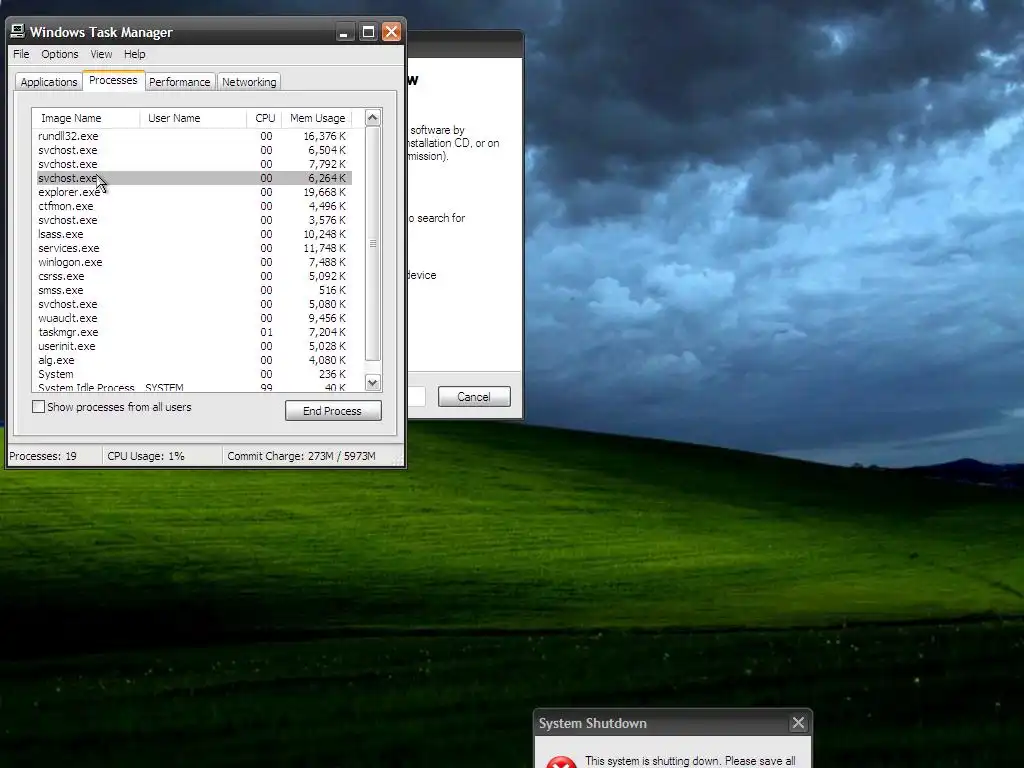Select the winlogon.exe process
Screen dimensions: 1024x768
[194, 262]
